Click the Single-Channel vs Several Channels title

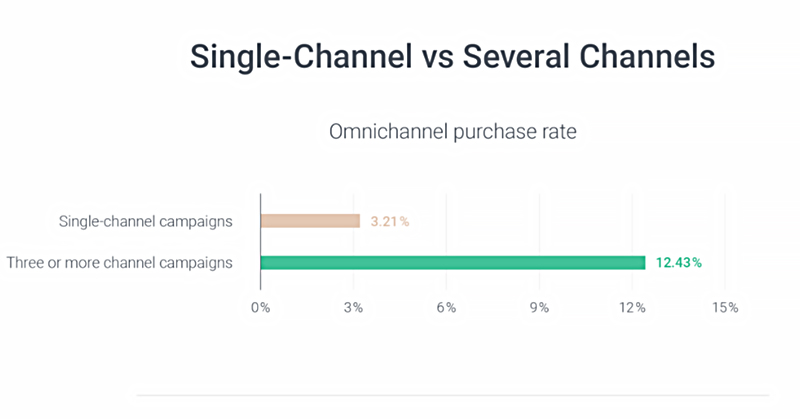coord(453,56)
